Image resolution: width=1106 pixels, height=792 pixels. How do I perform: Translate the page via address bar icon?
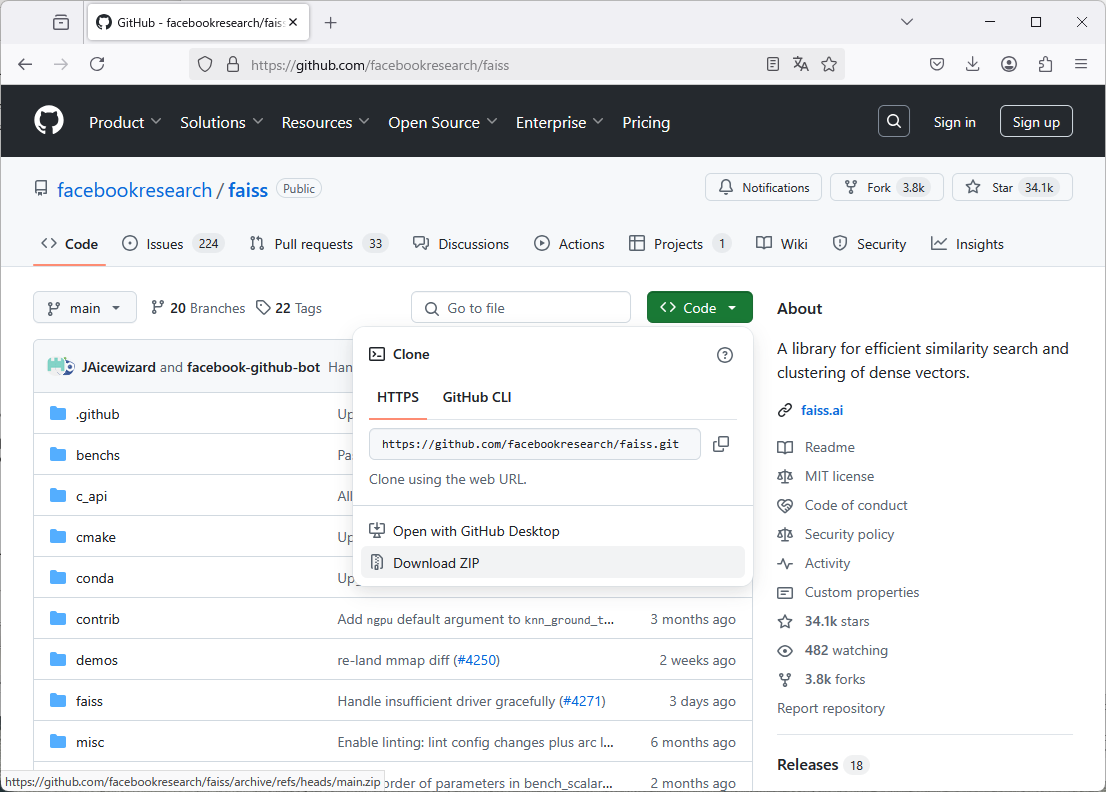pos(800,63)
